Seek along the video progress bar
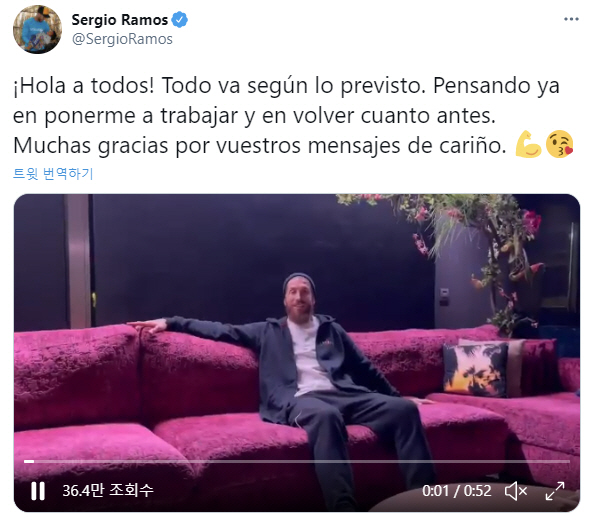Screen dimensions: 594x520 (x=297, y=461)
